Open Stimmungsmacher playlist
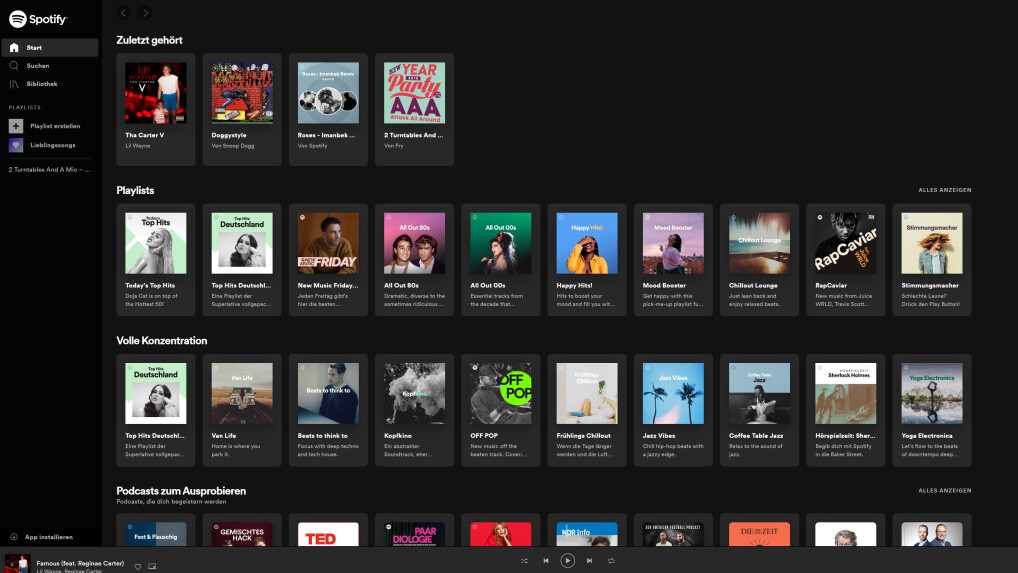 pyautogui.click(x=932, y=260)
